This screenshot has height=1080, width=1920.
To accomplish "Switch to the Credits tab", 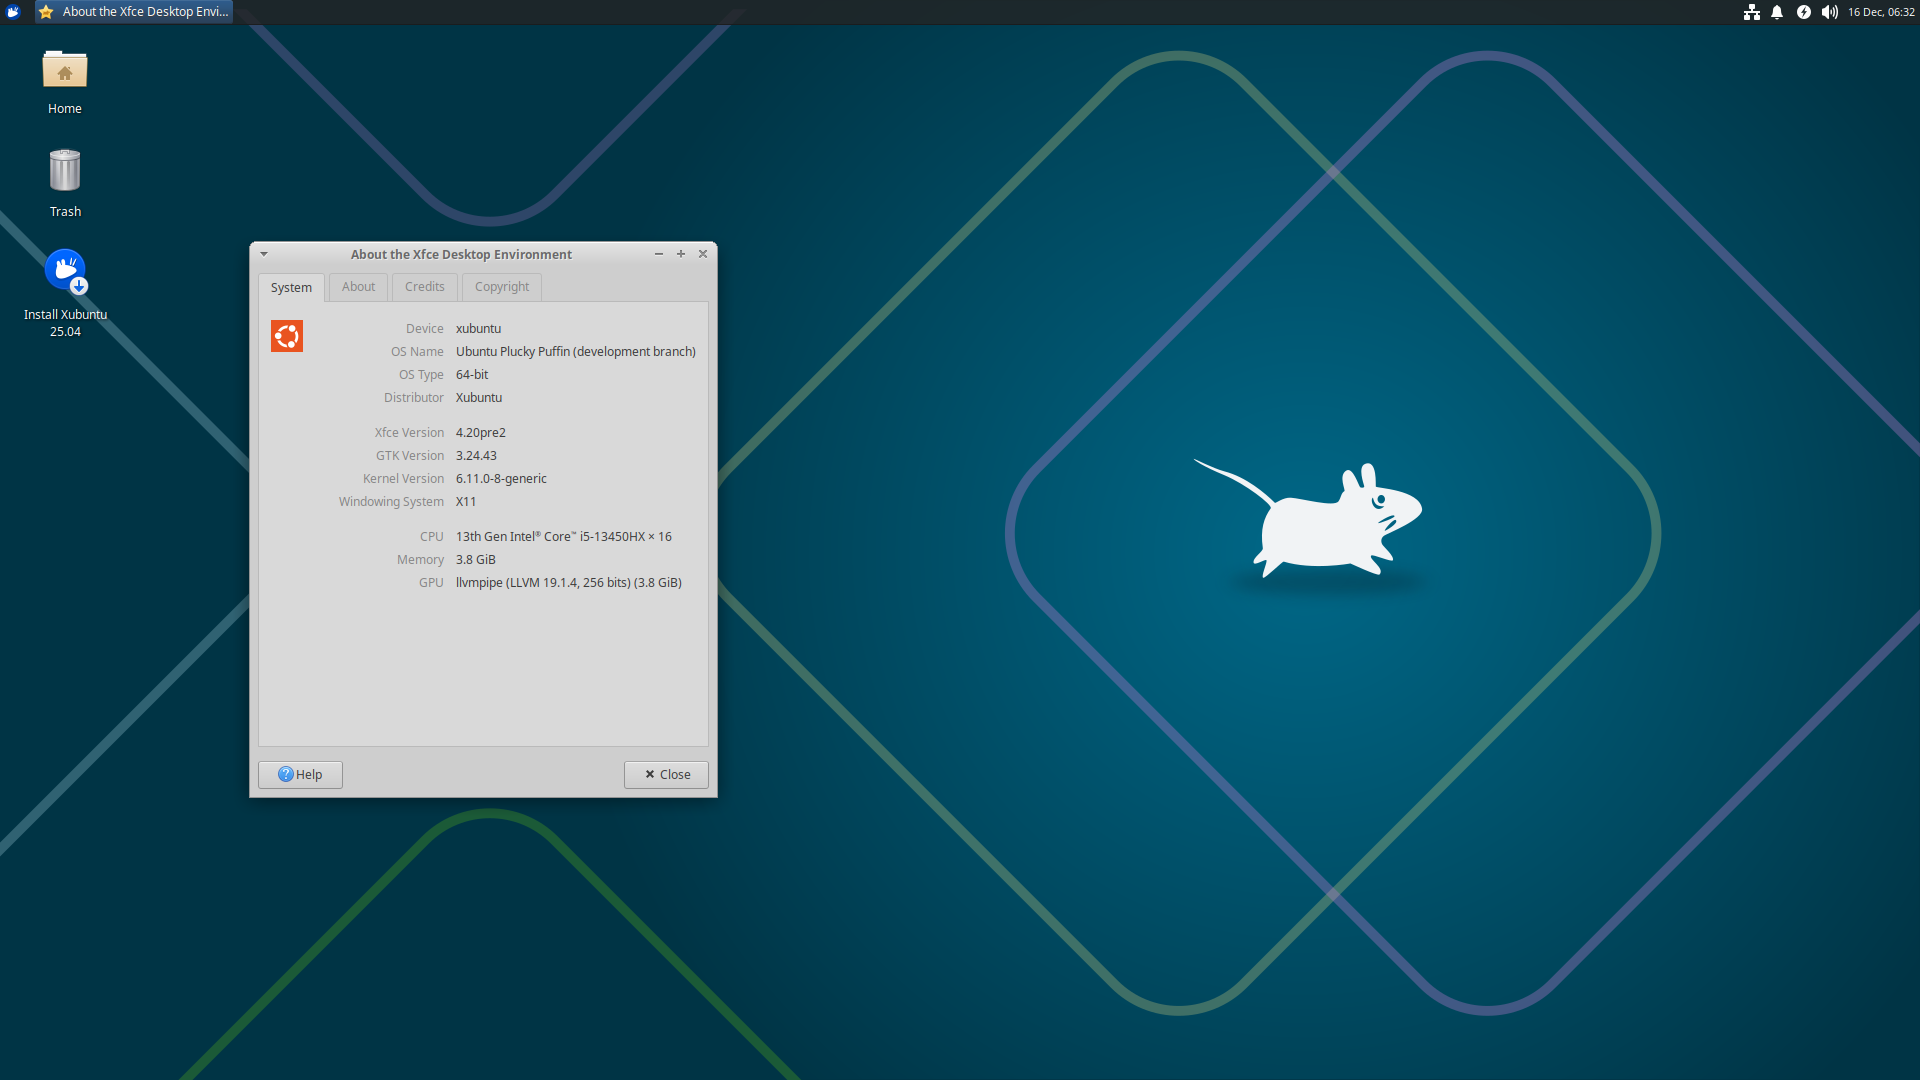I will [x=423, y=286].
